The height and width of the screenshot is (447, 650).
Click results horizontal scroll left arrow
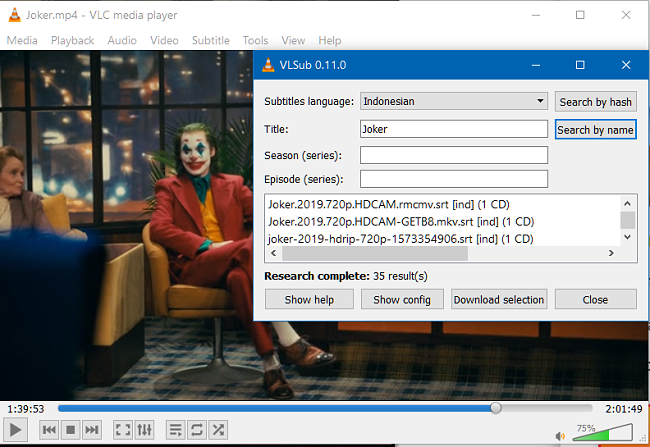274,253
